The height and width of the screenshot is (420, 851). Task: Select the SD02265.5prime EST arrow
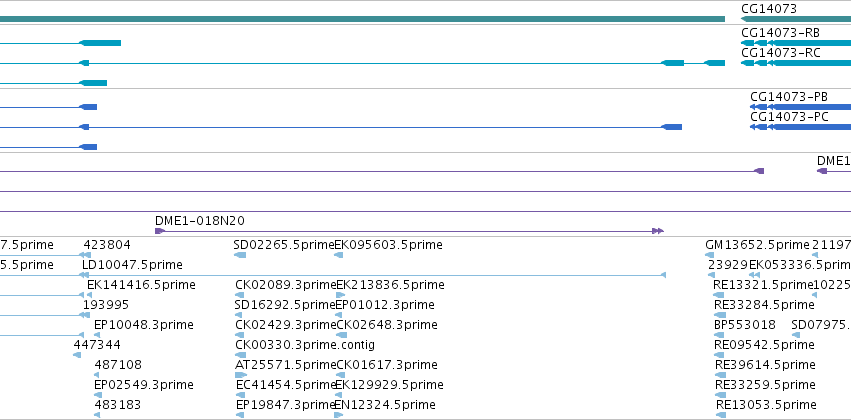coord(240,255)
